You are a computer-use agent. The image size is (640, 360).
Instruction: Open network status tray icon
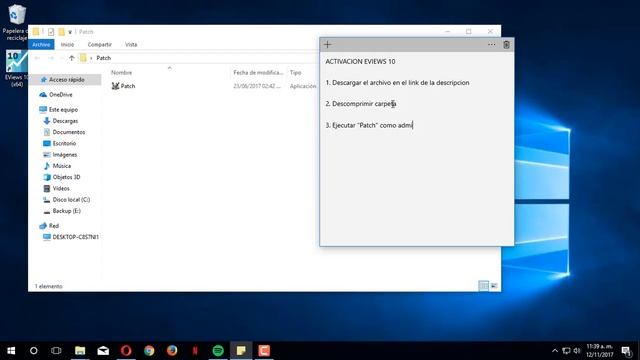click(566, 351)
